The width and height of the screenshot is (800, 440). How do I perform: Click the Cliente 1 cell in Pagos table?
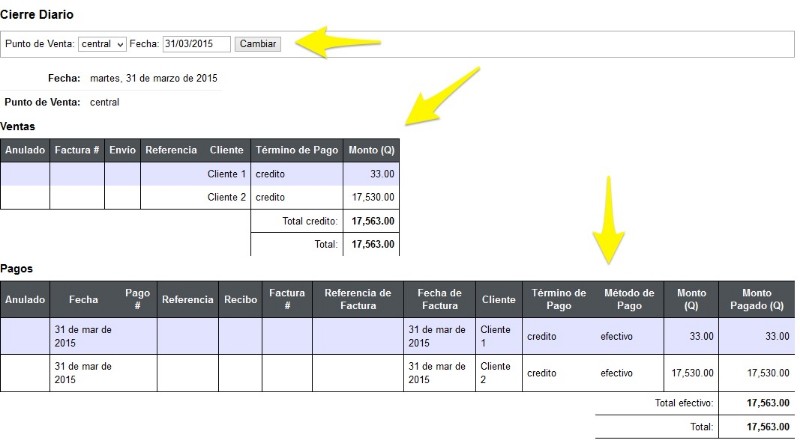tap(499, 336)
